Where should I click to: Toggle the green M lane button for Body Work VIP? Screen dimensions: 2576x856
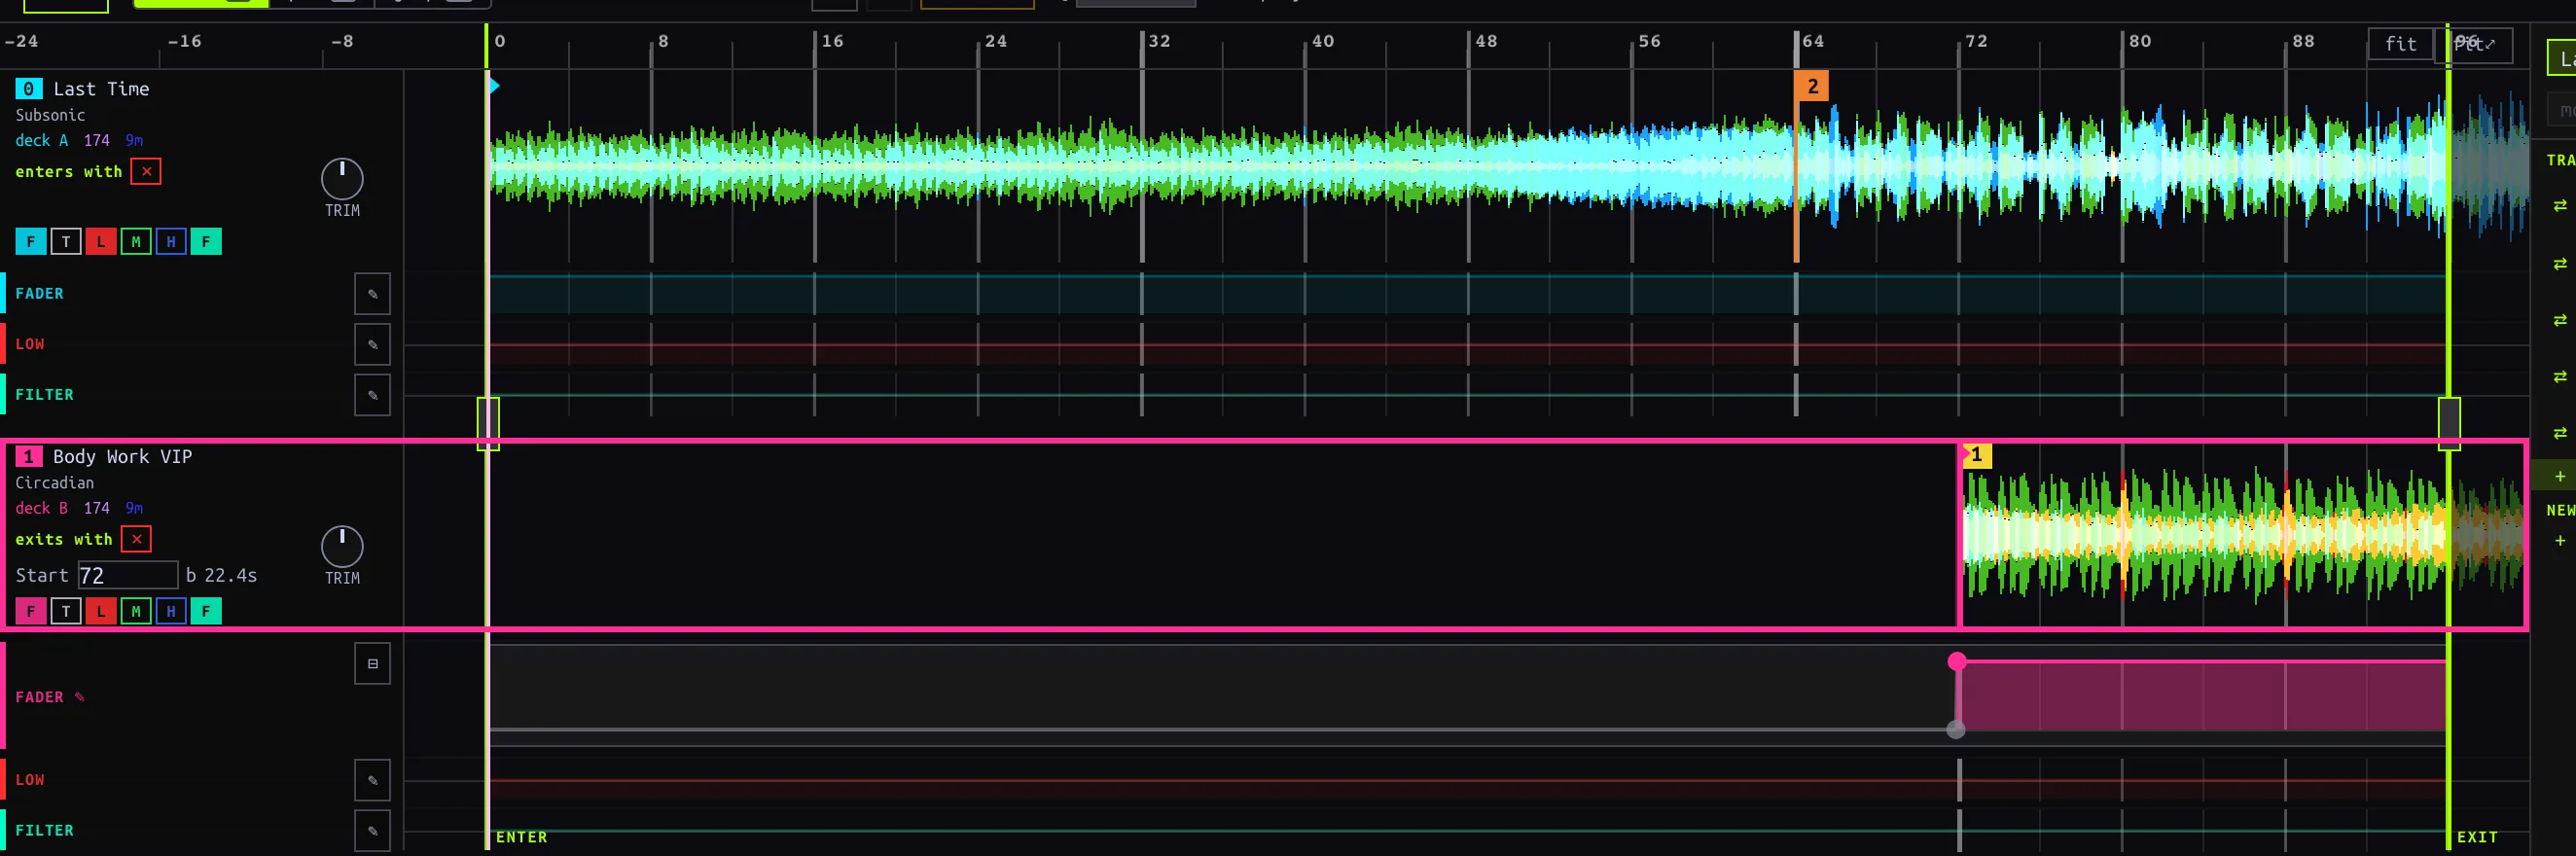point(136,611)
